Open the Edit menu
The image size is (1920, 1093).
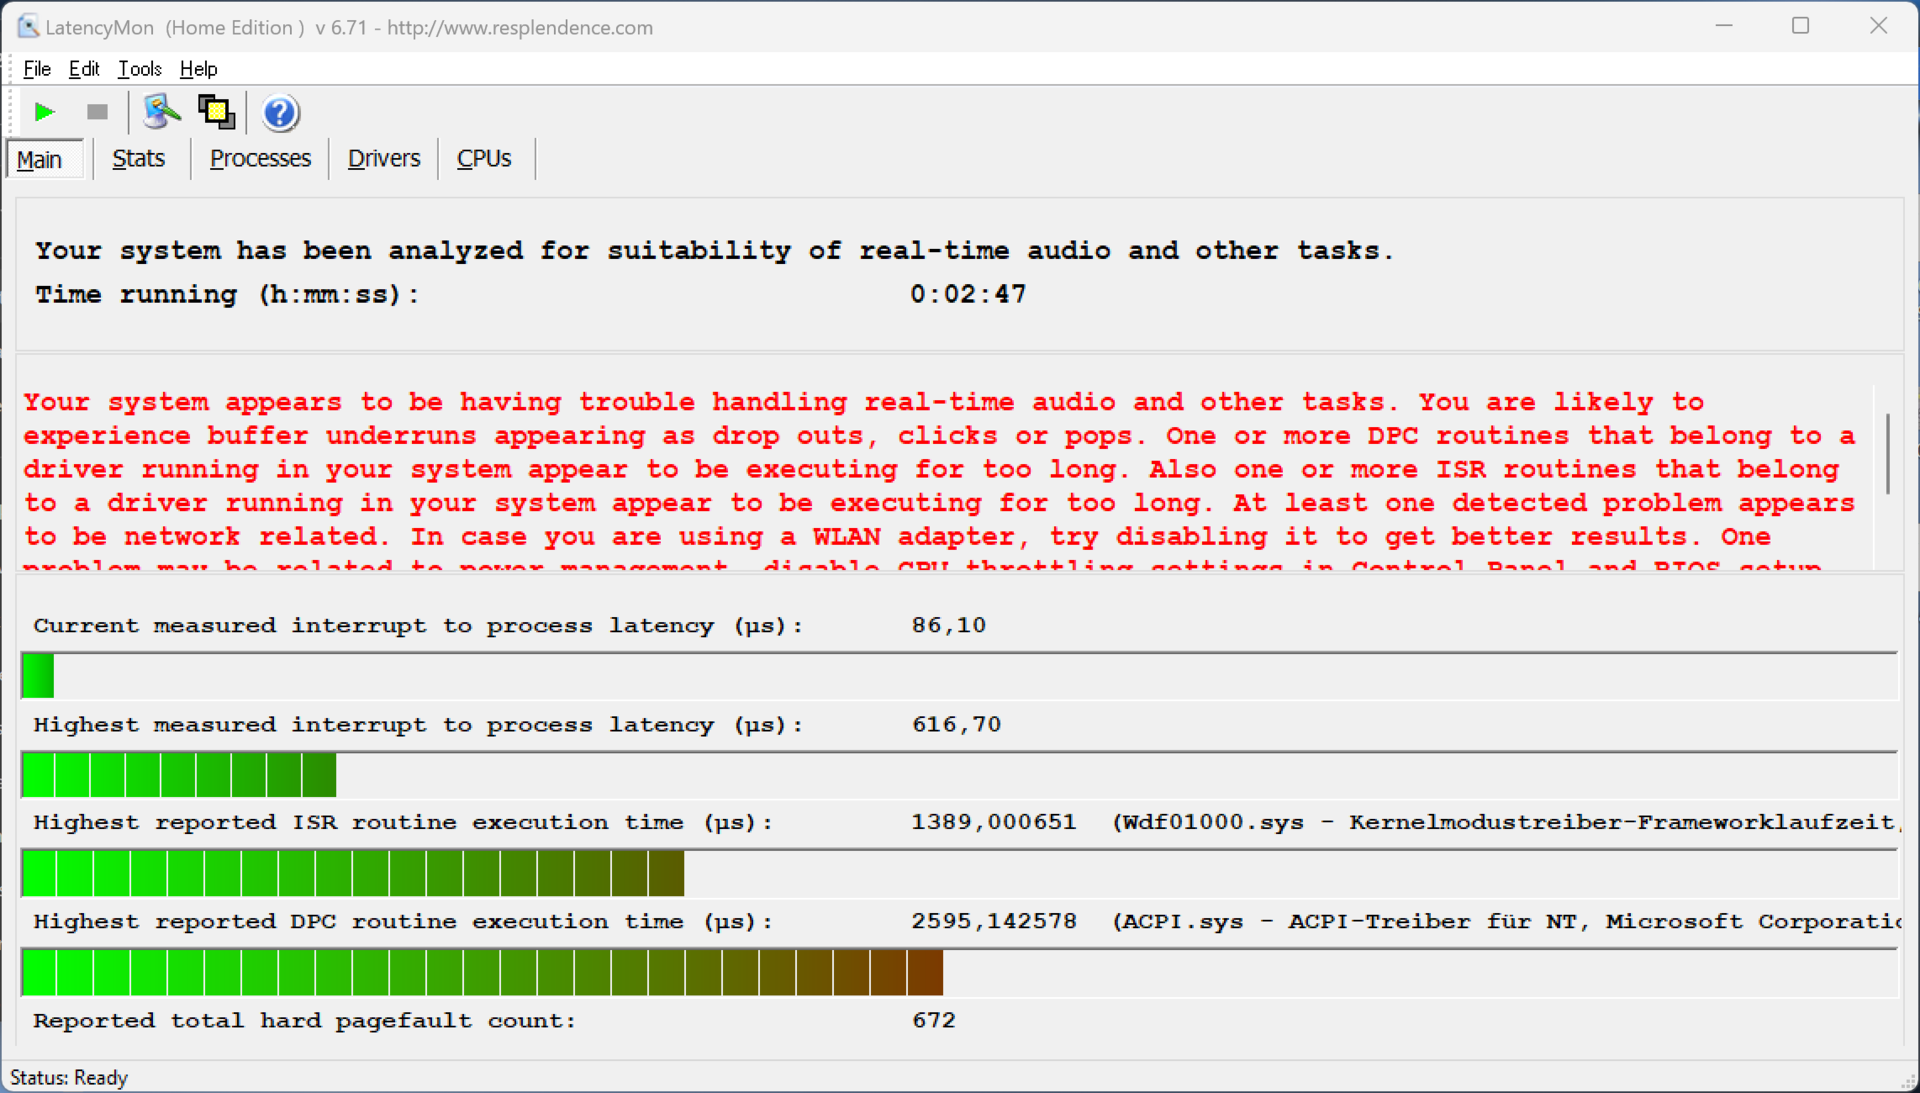point(84,69)
